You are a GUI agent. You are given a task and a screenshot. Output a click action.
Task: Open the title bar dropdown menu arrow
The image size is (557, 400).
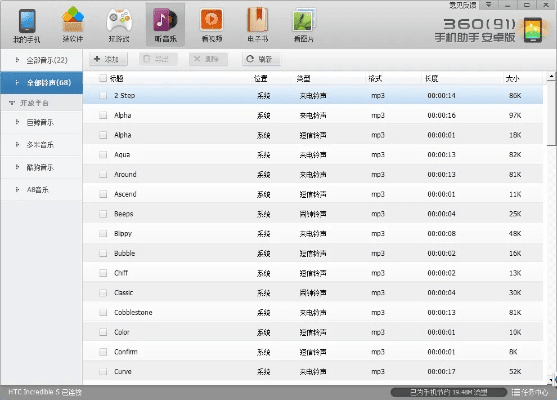pyautogui.click(x=489, y=5)
